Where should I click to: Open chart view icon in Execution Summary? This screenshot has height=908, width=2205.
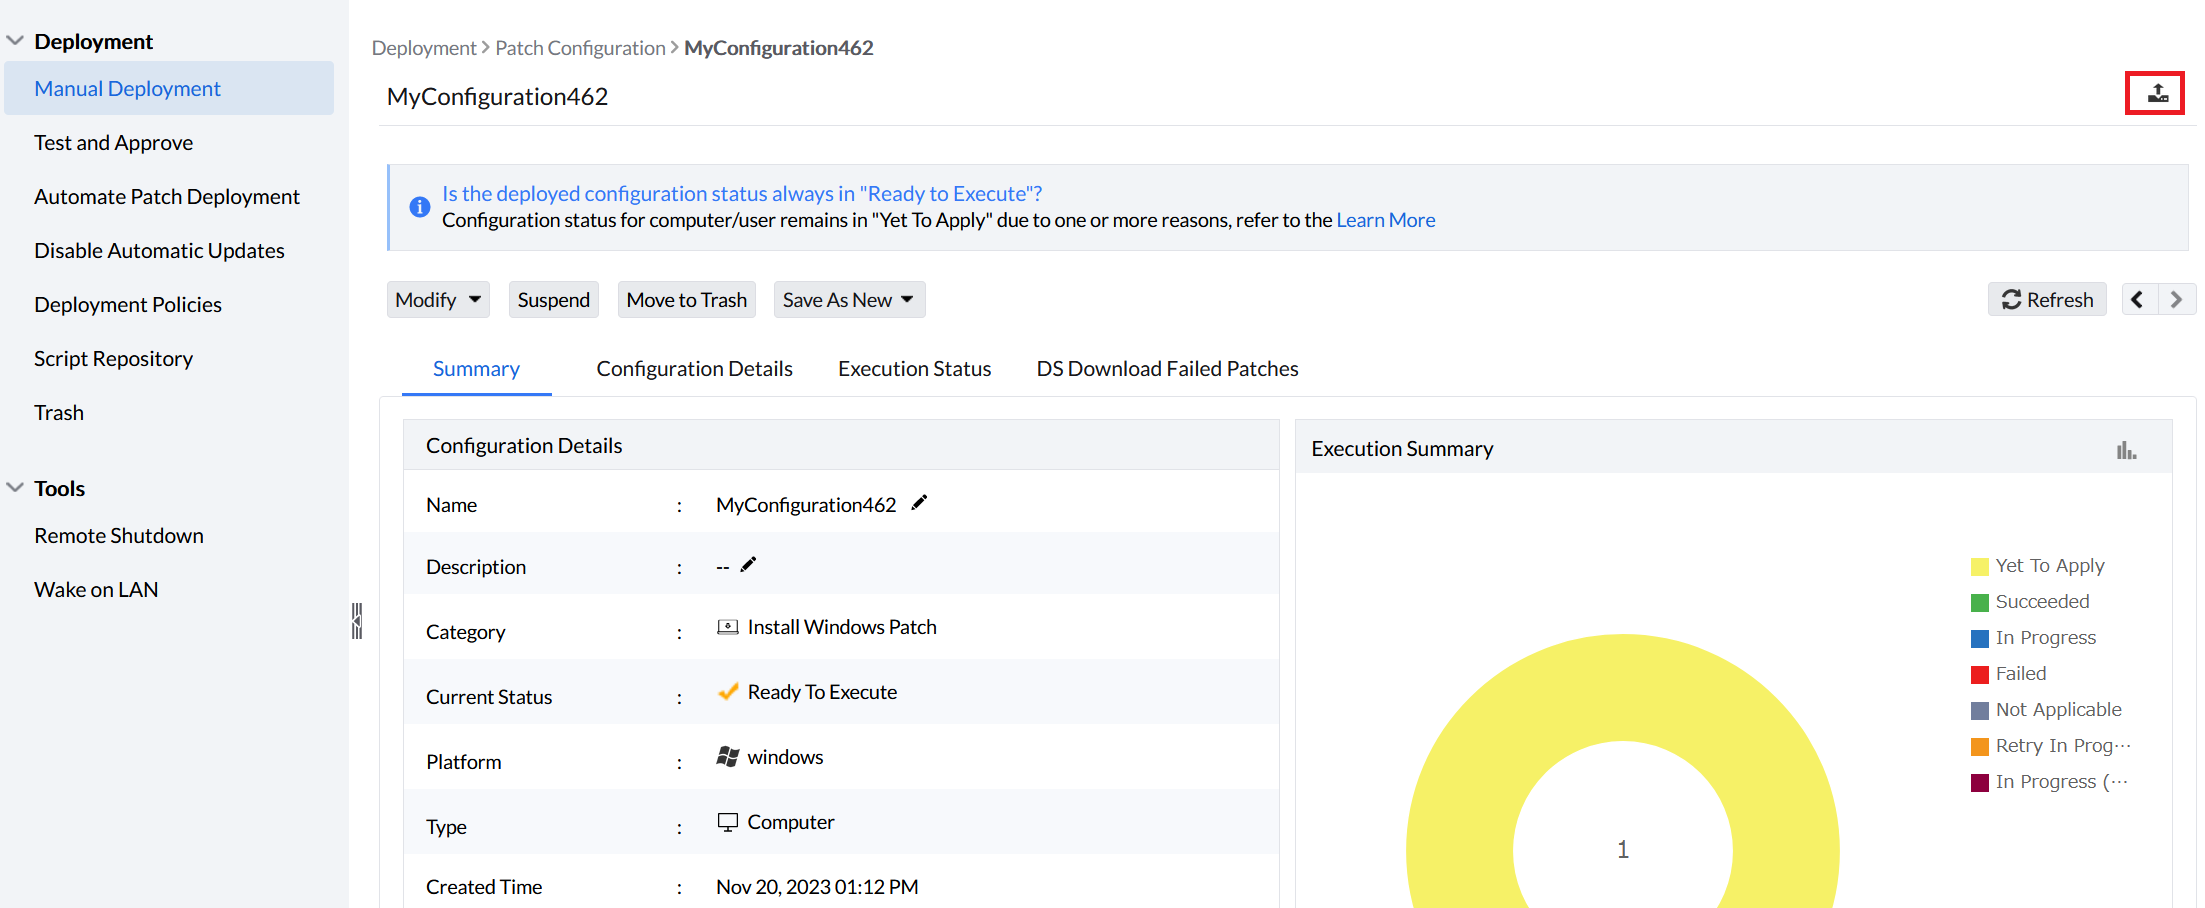pos(2126,450)
